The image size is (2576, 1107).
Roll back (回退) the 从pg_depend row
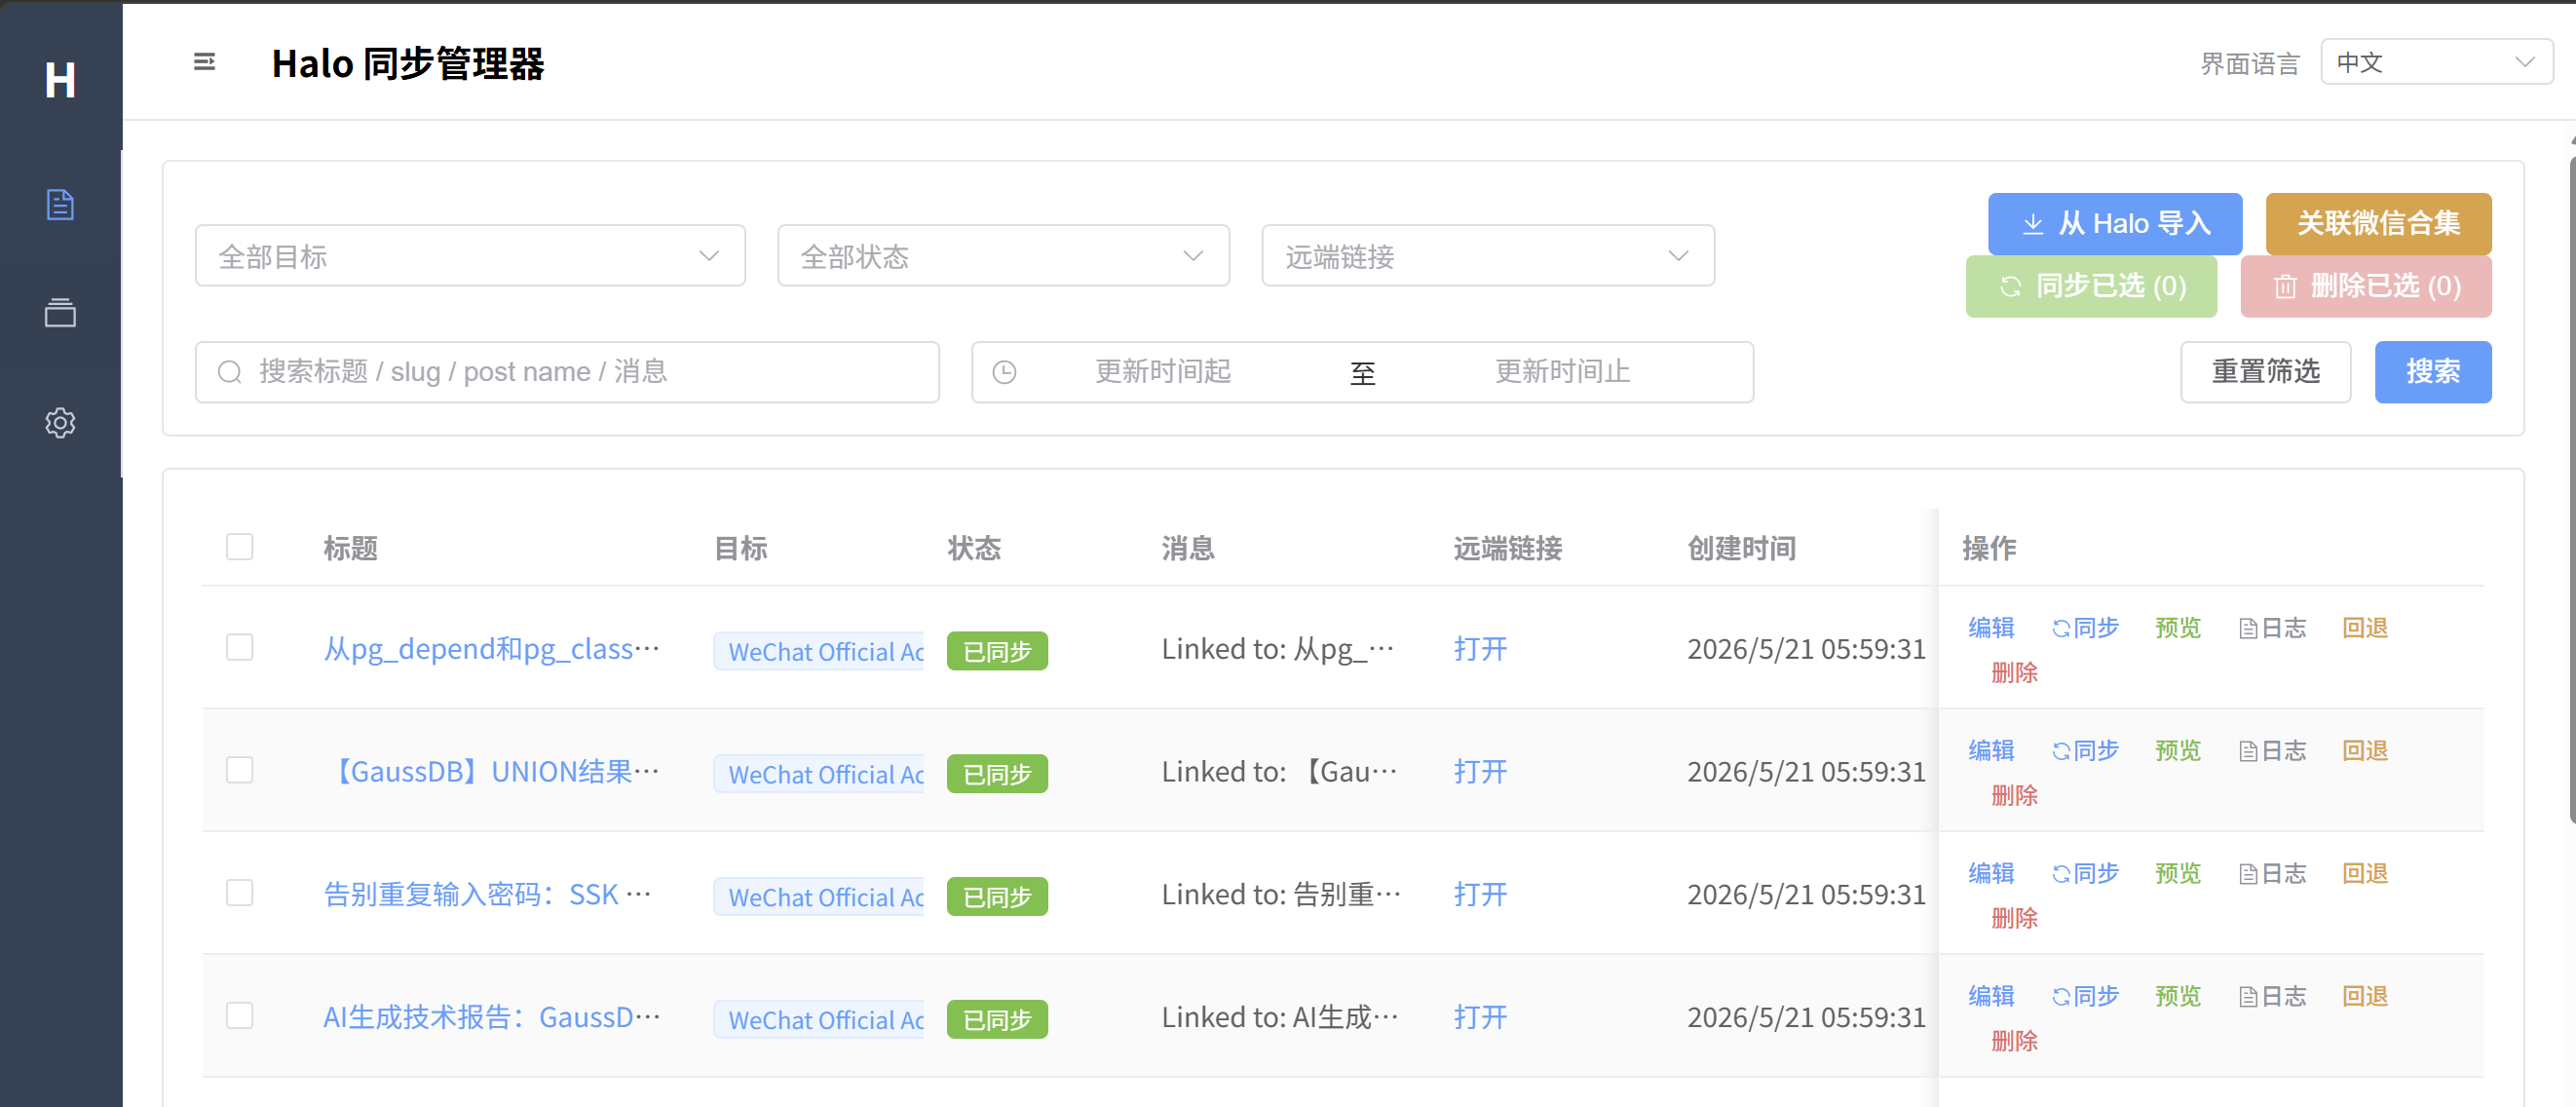point(2365,628)
